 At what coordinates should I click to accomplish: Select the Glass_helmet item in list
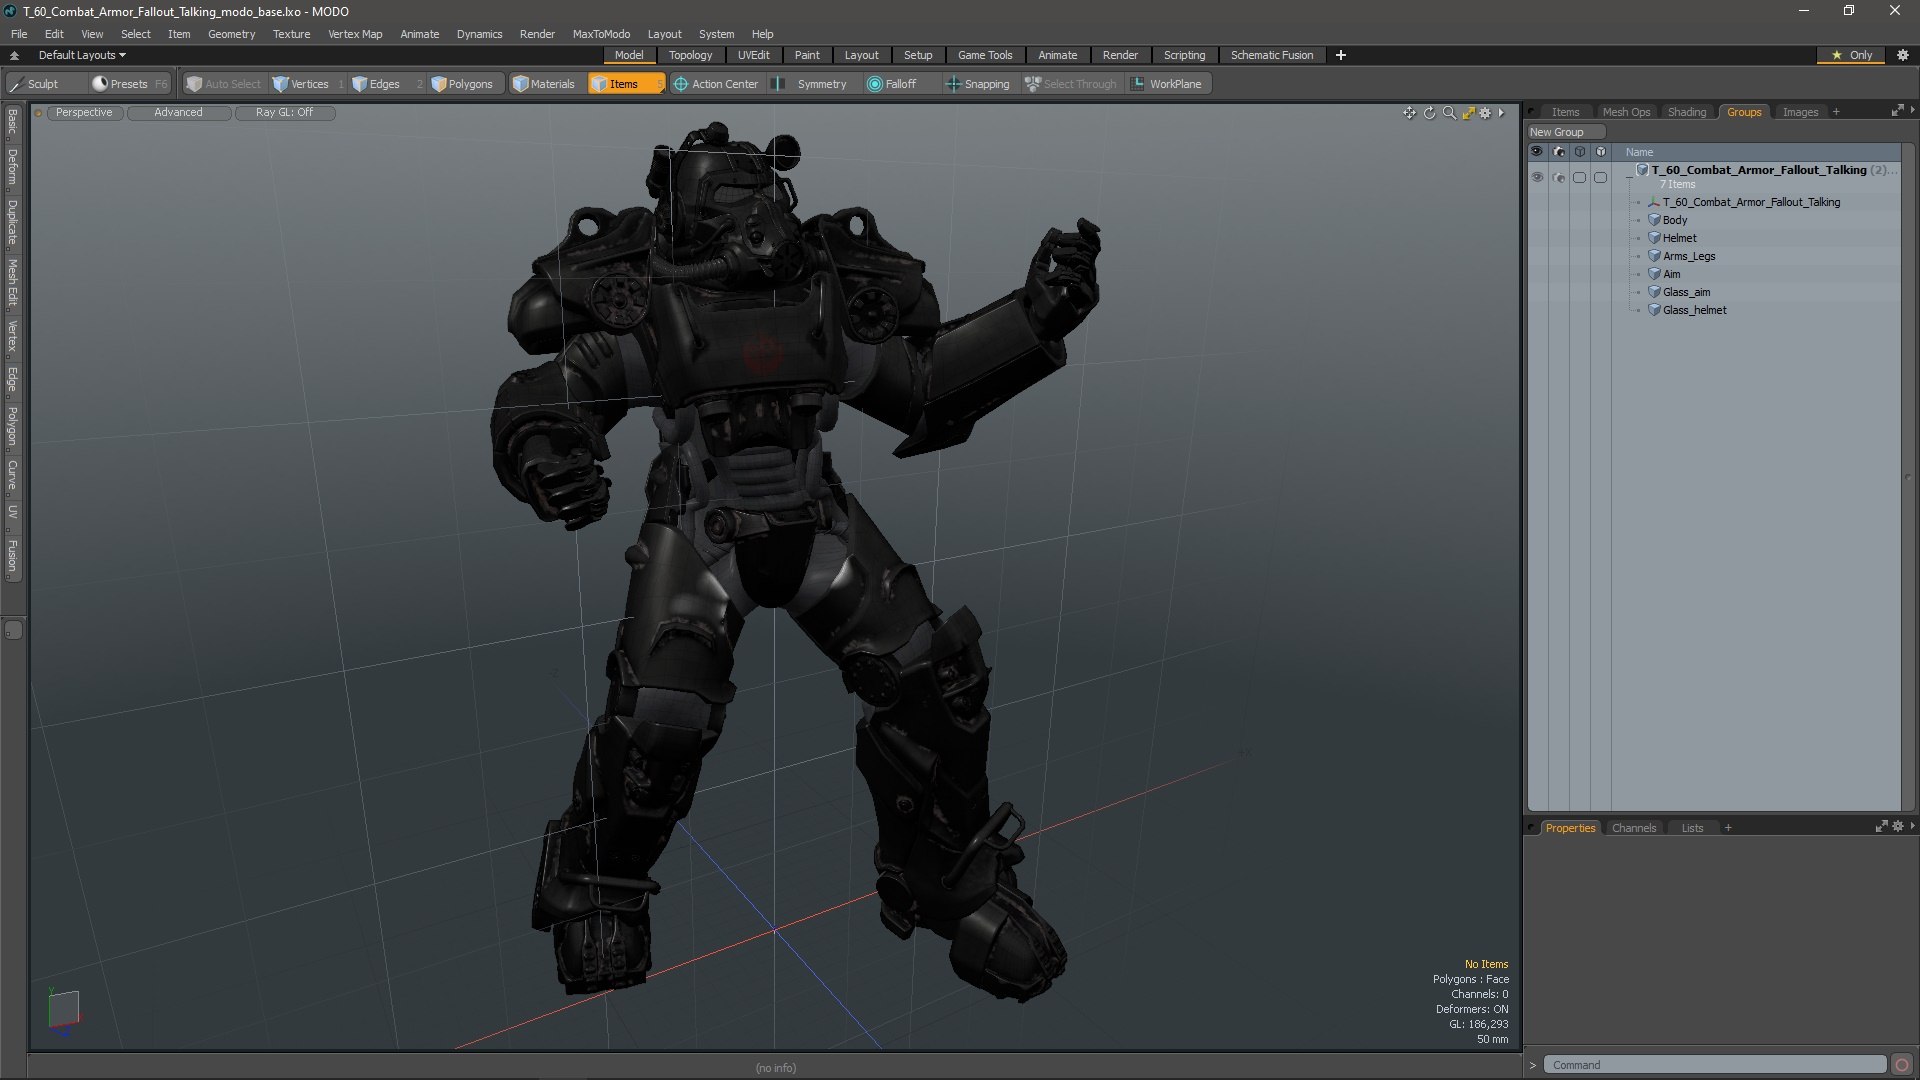[1694, 310]
